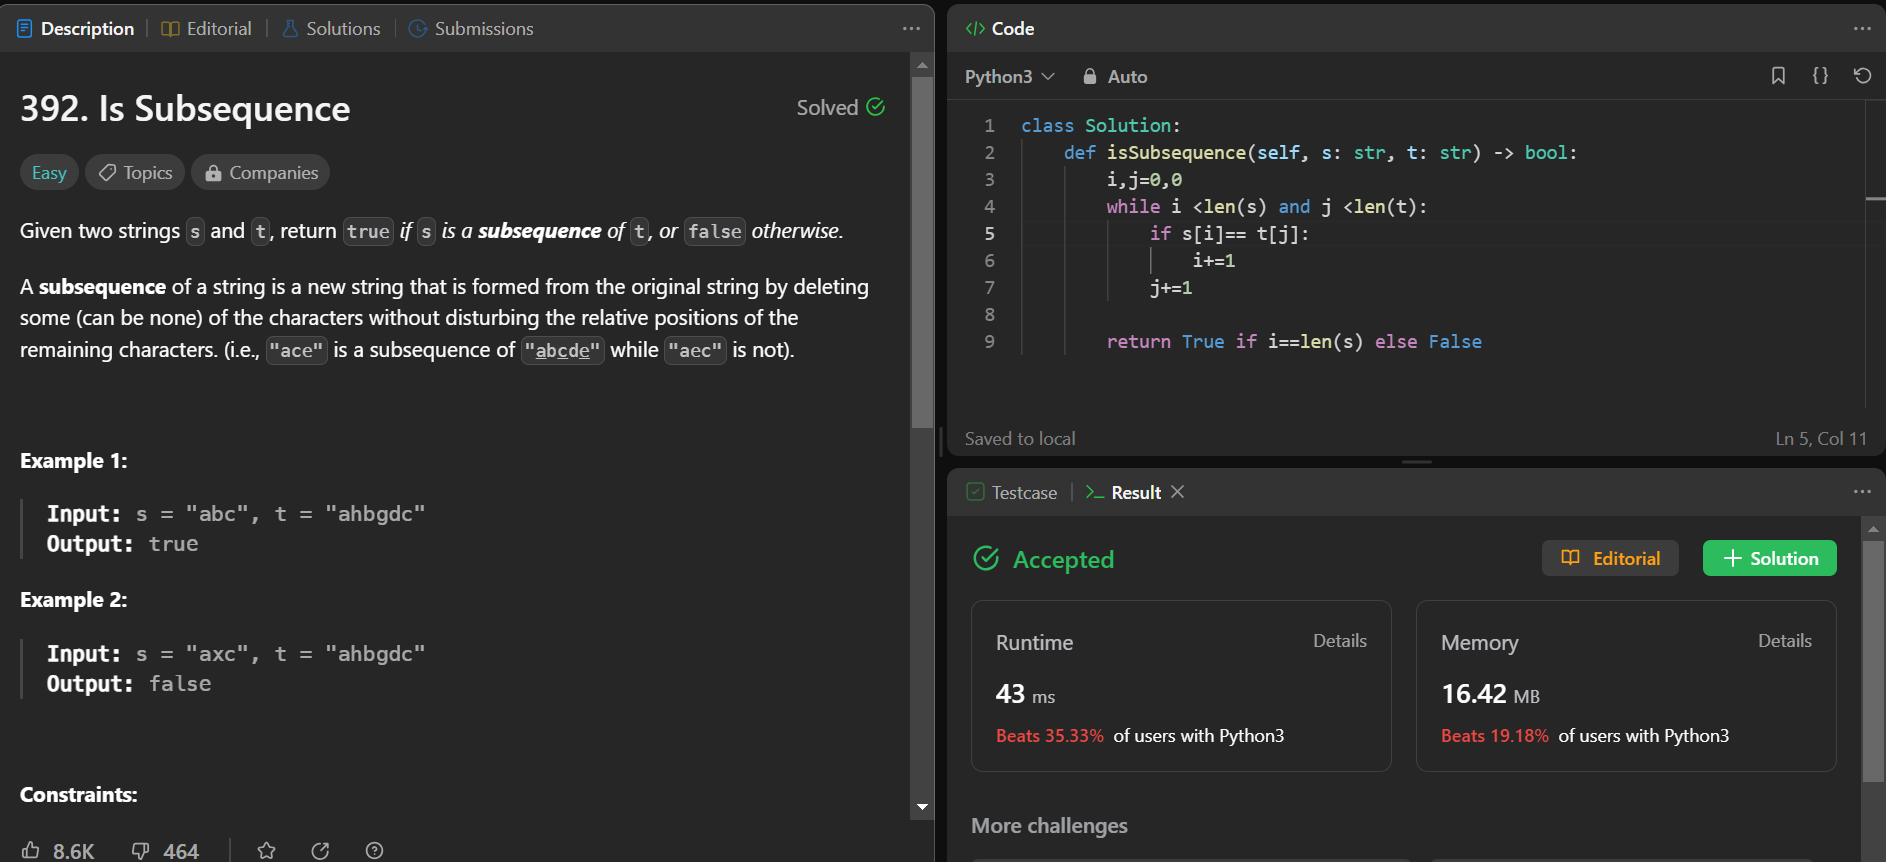Share the problem using share icon
The height and width of the screenshot is (862, 1886).
320,850
